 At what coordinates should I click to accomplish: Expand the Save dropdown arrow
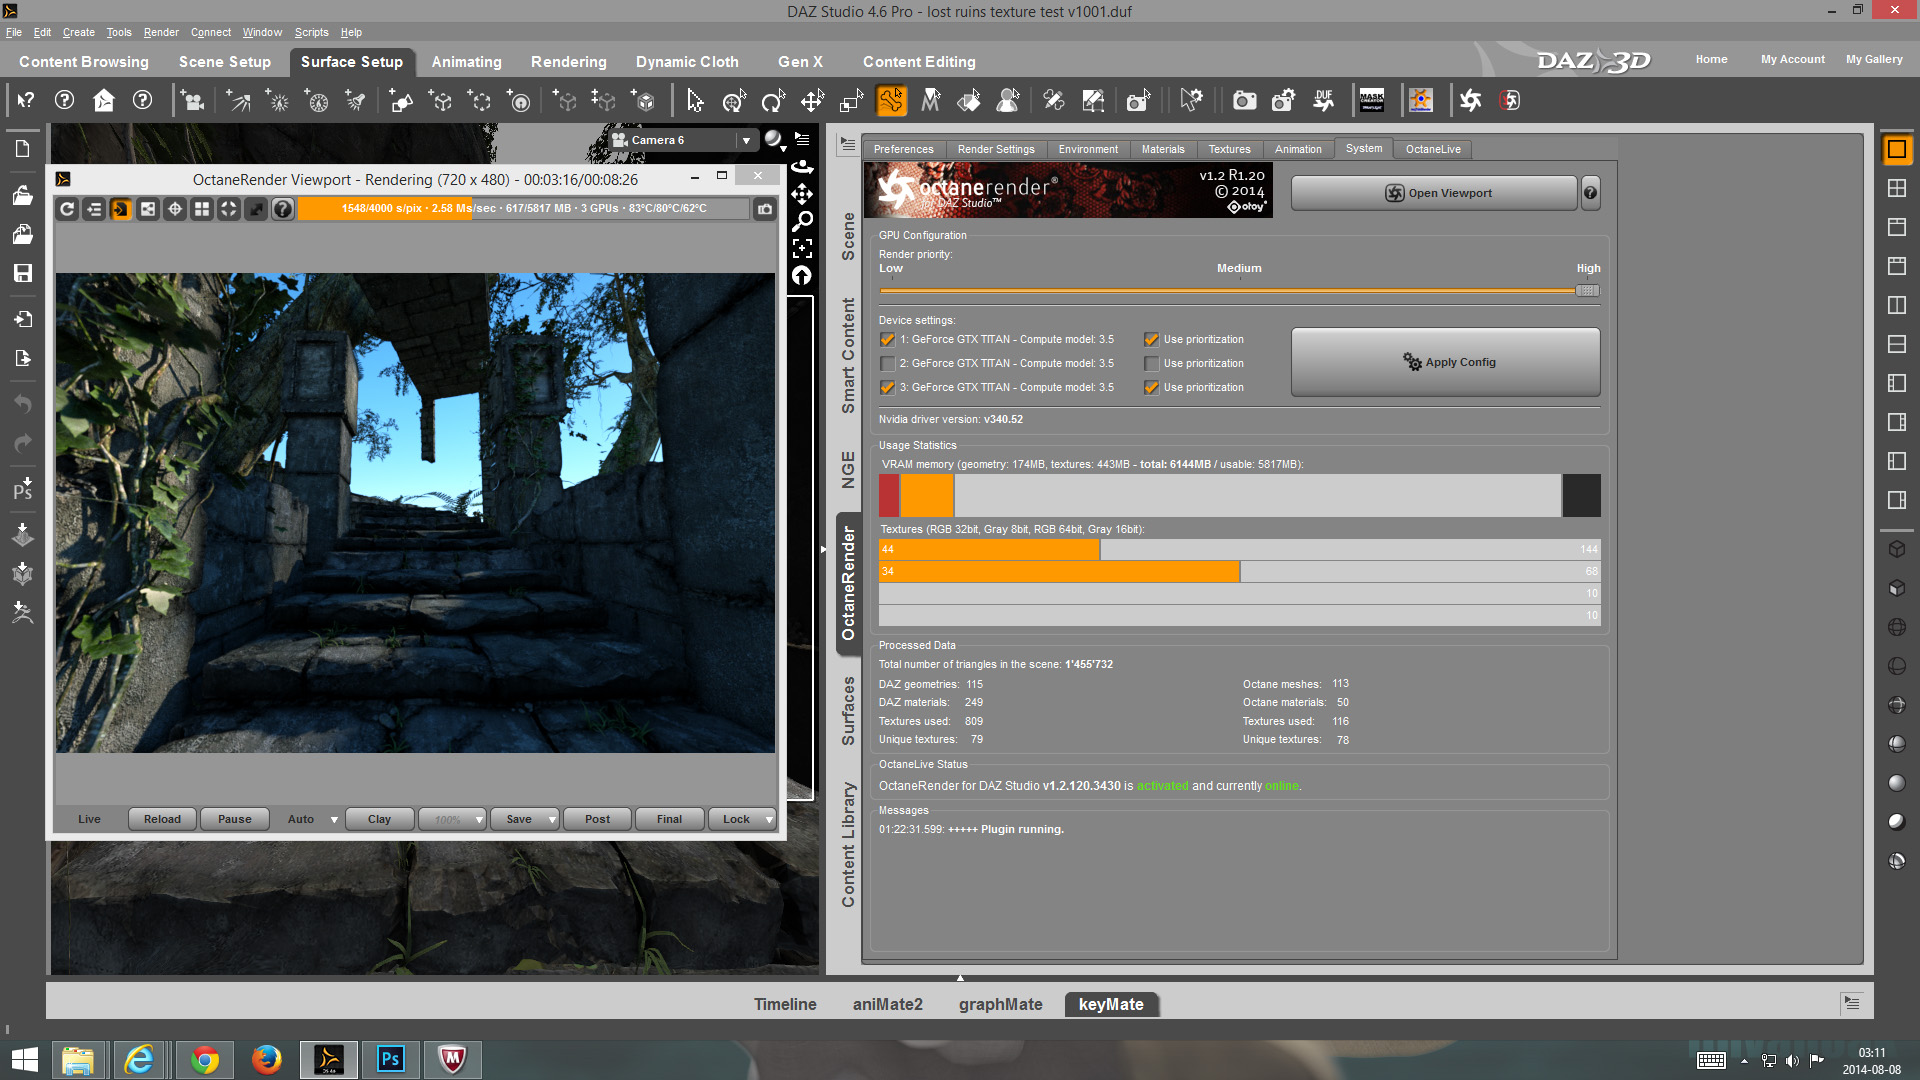(552, 819)
